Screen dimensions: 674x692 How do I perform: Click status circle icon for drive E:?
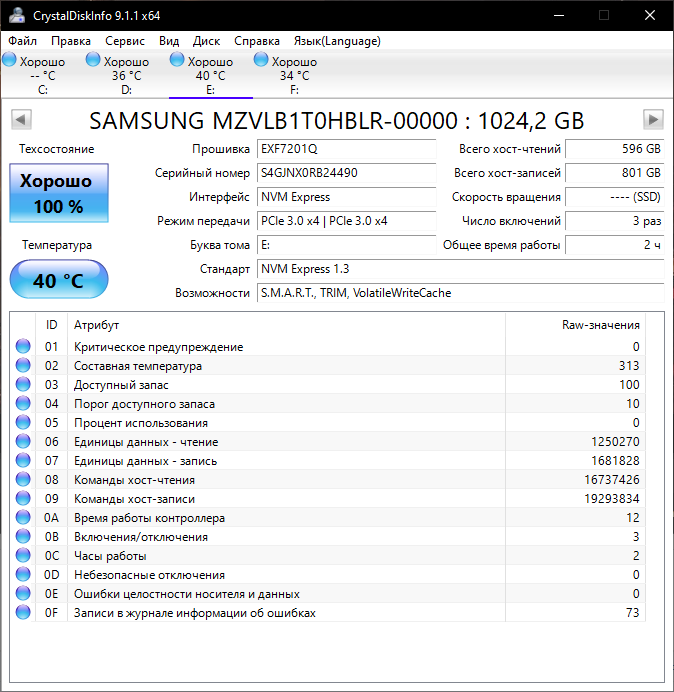(177, 60)
